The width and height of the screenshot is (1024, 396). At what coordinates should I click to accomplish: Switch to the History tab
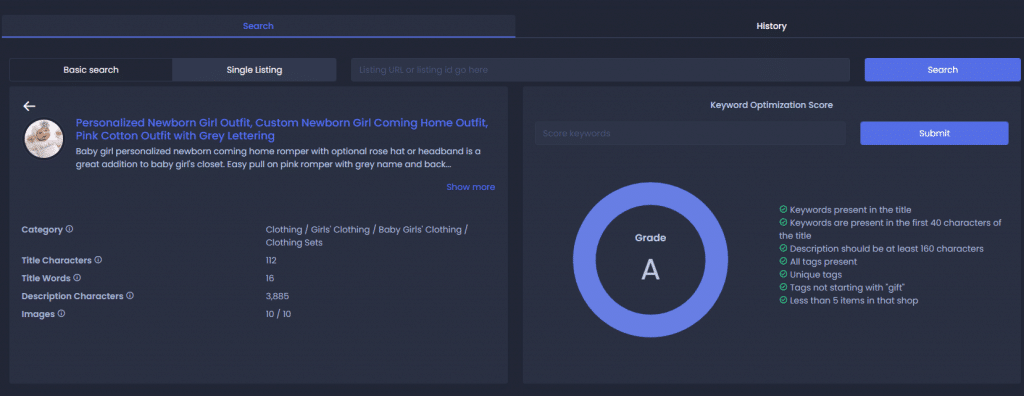tap(771, 26)
